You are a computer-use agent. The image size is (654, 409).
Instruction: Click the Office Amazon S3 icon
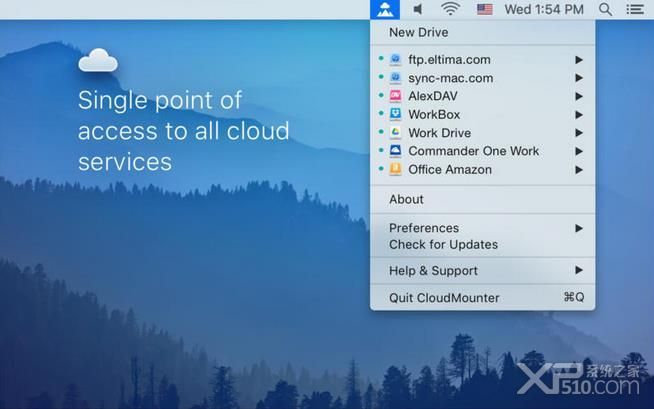(395, 169)
